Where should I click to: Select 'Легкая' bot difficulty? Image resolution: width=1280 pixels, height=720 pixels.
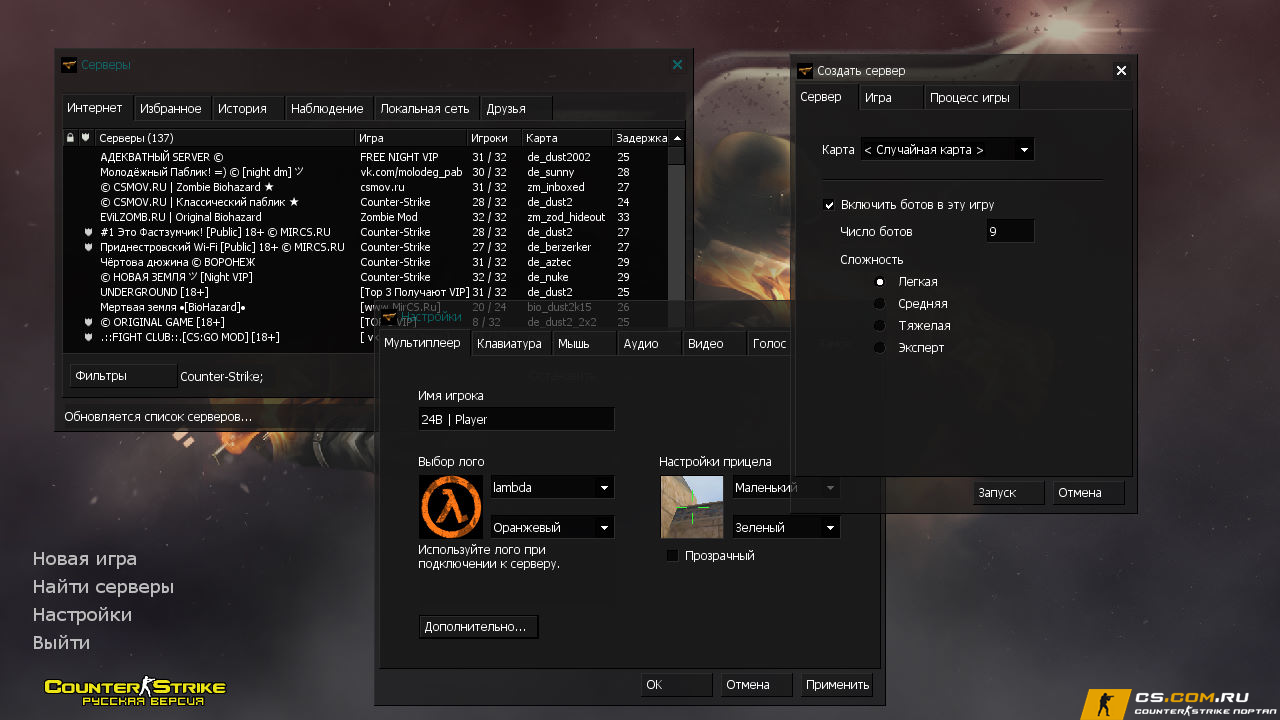pyautogui.click(x=880, y=282)
